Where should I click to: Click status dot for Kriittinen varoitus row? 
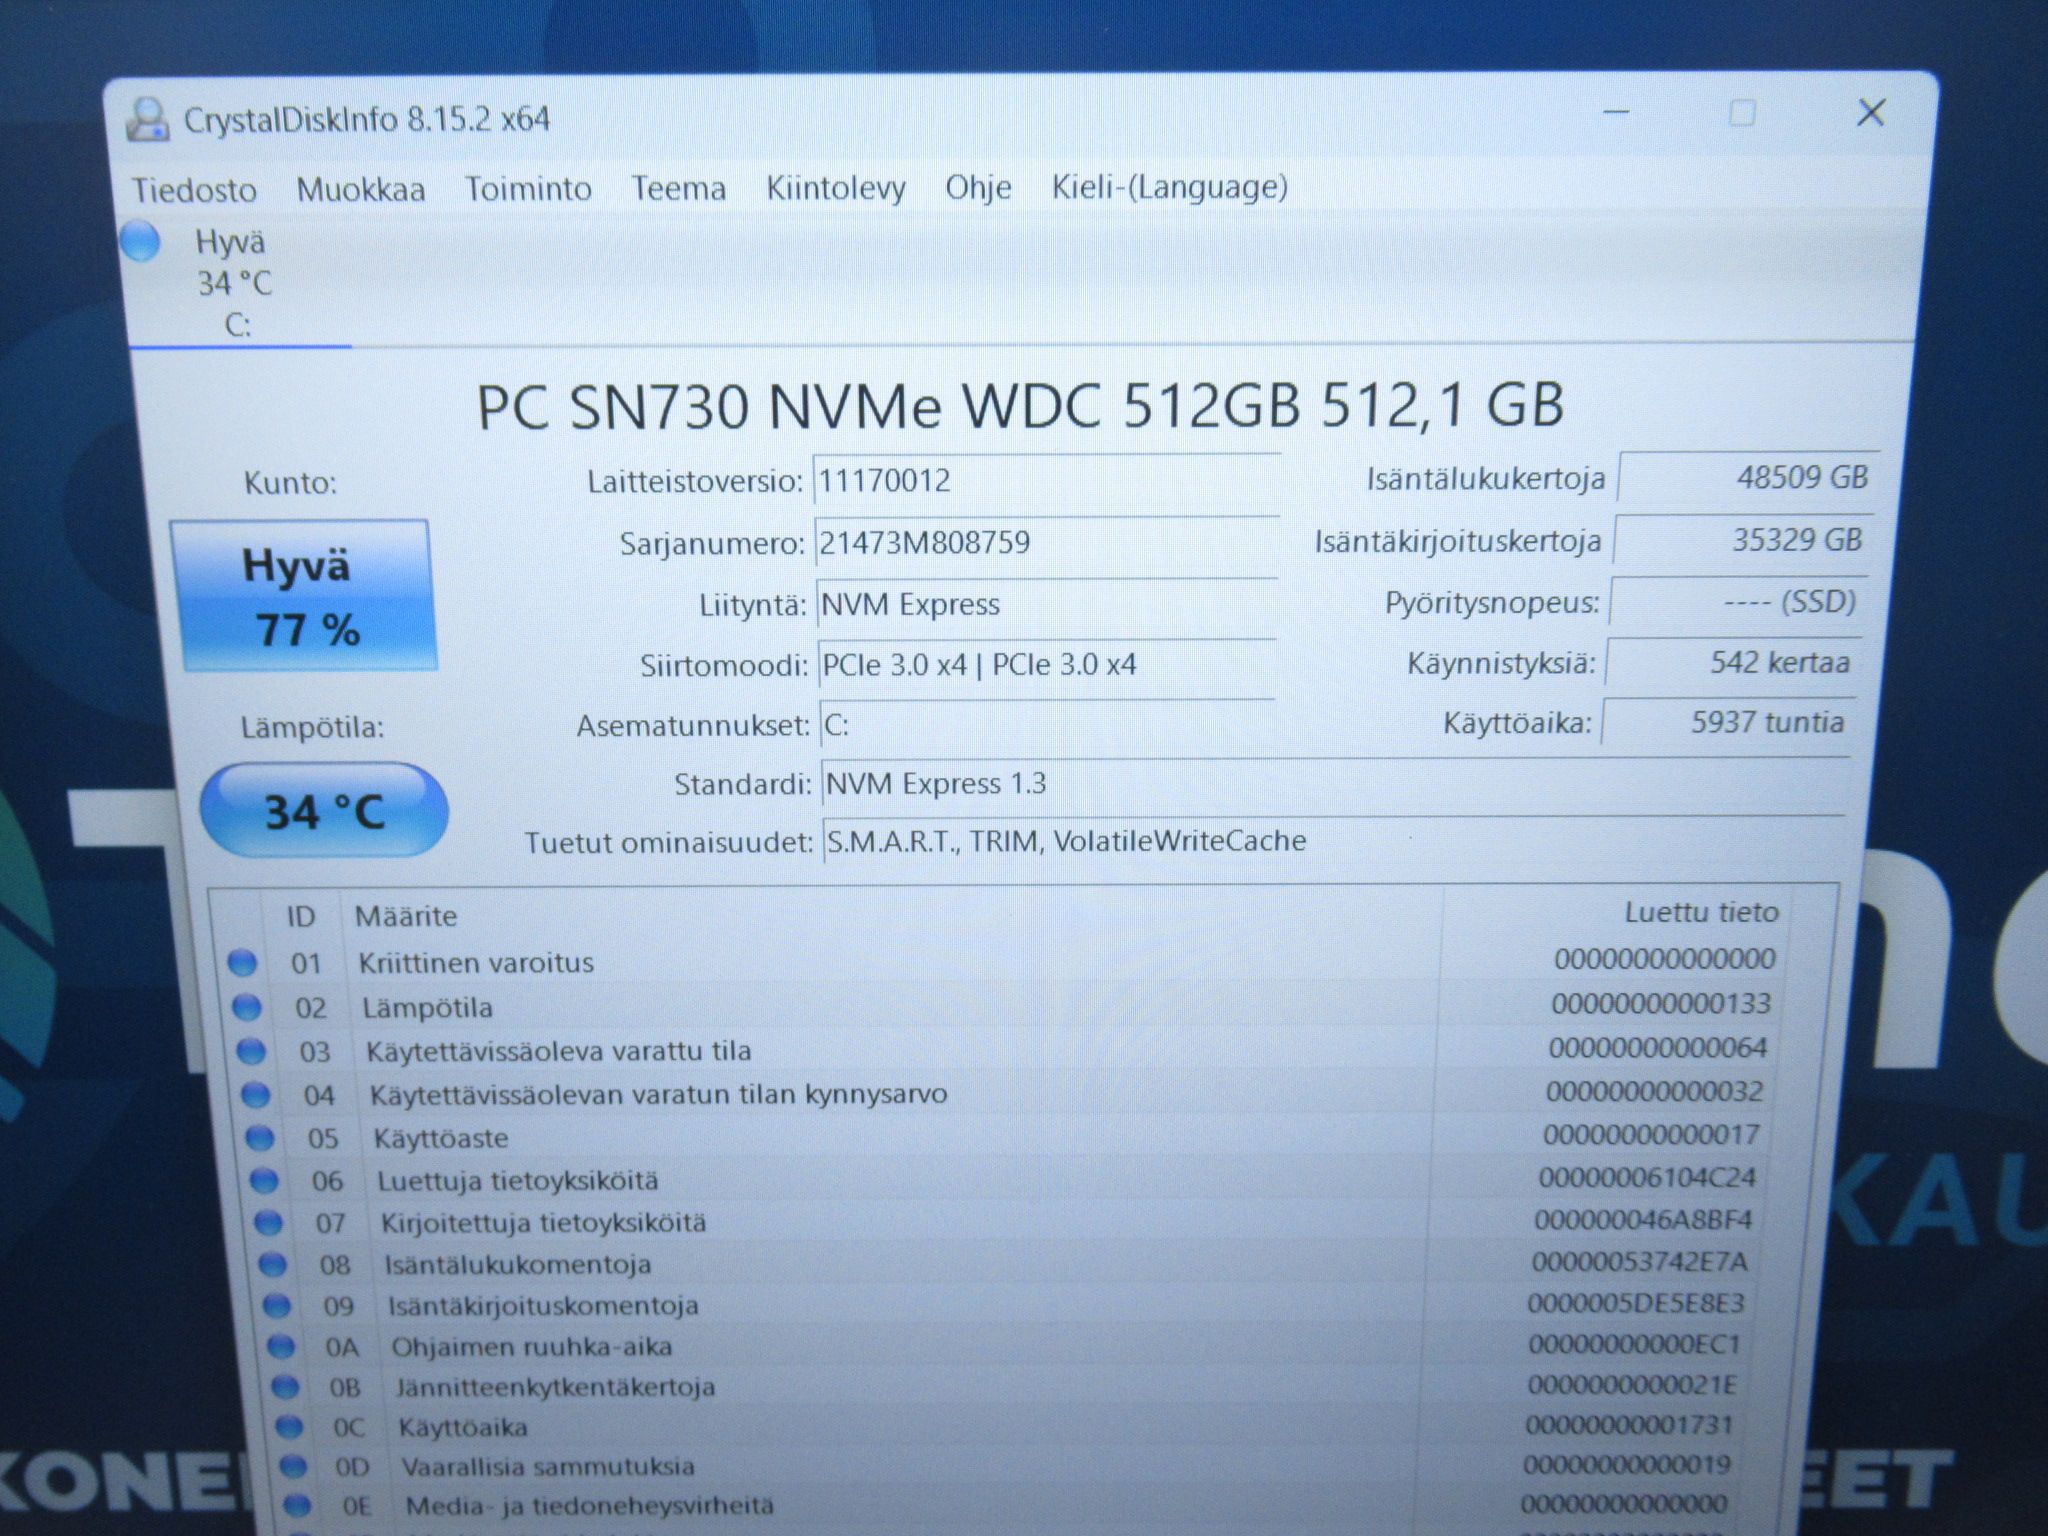[242, 963]
